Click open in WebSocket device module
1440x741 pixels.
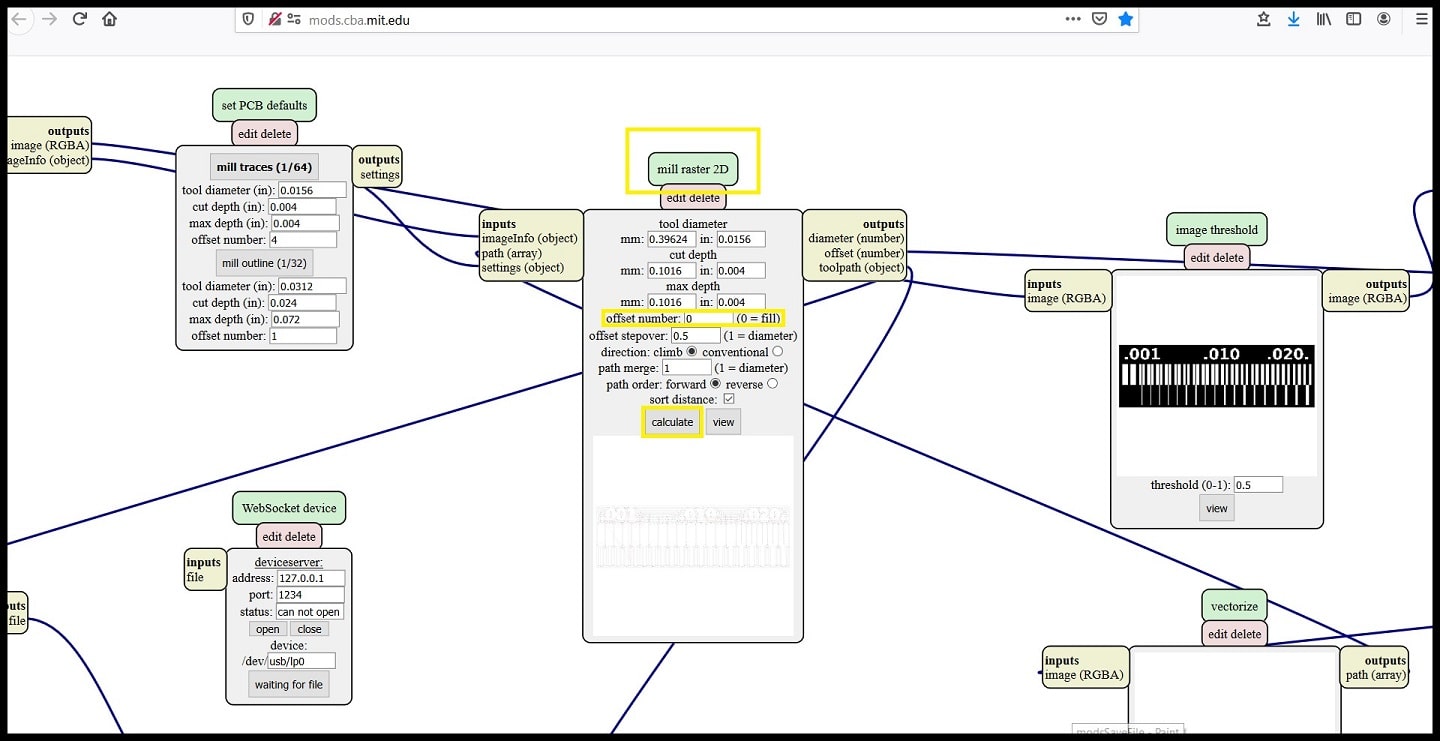(268, 629)
